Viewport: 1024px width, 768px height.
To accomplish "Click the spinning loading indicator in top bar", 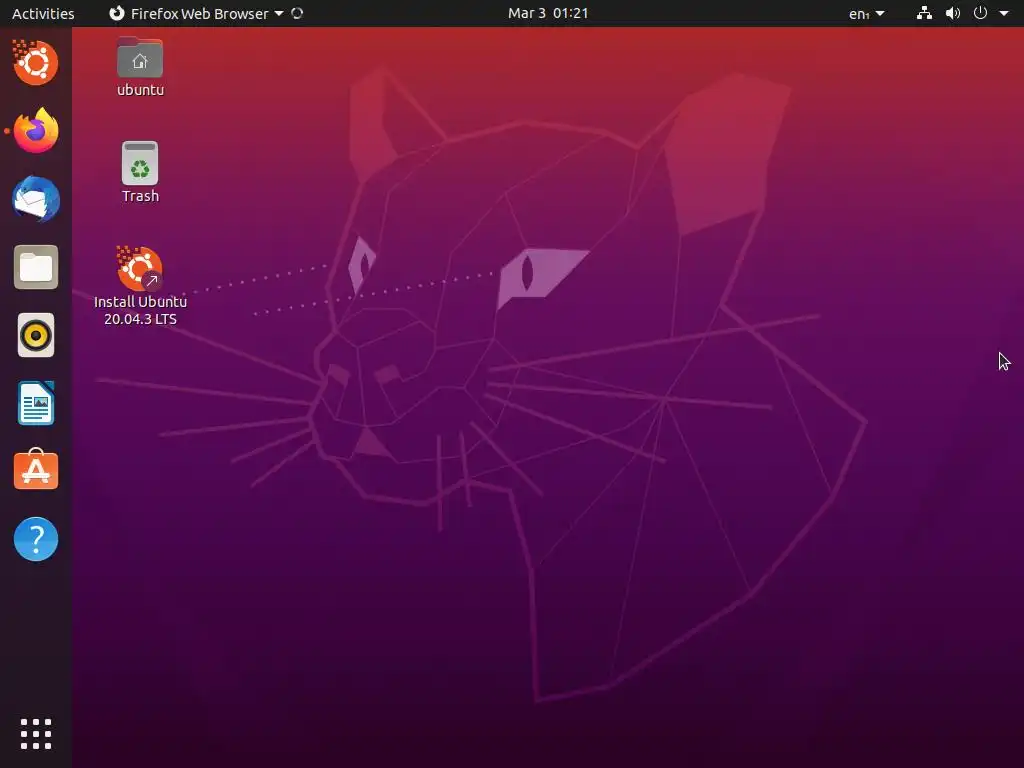I will 297,13.
